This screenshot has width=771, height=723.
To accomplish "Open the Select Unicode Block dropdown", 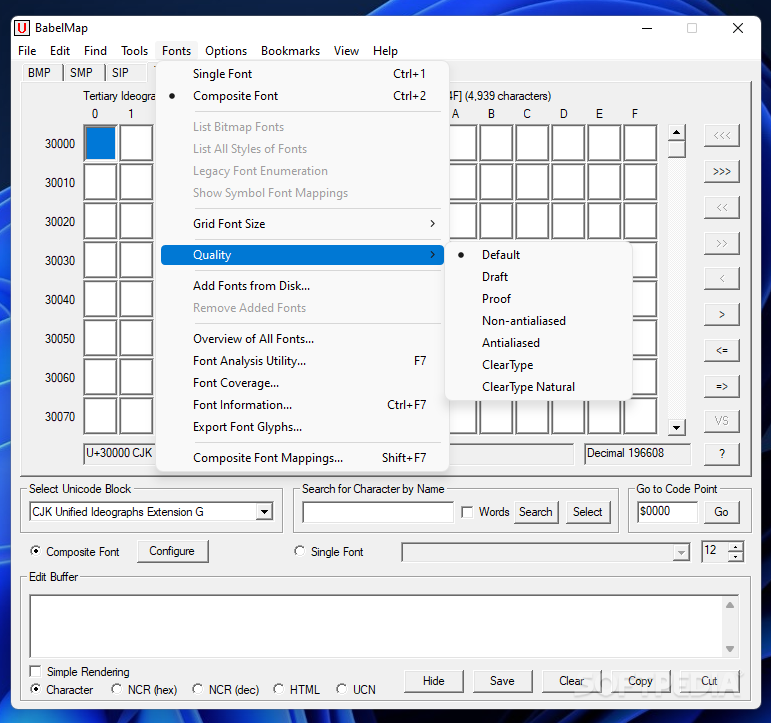I will 265,512.
